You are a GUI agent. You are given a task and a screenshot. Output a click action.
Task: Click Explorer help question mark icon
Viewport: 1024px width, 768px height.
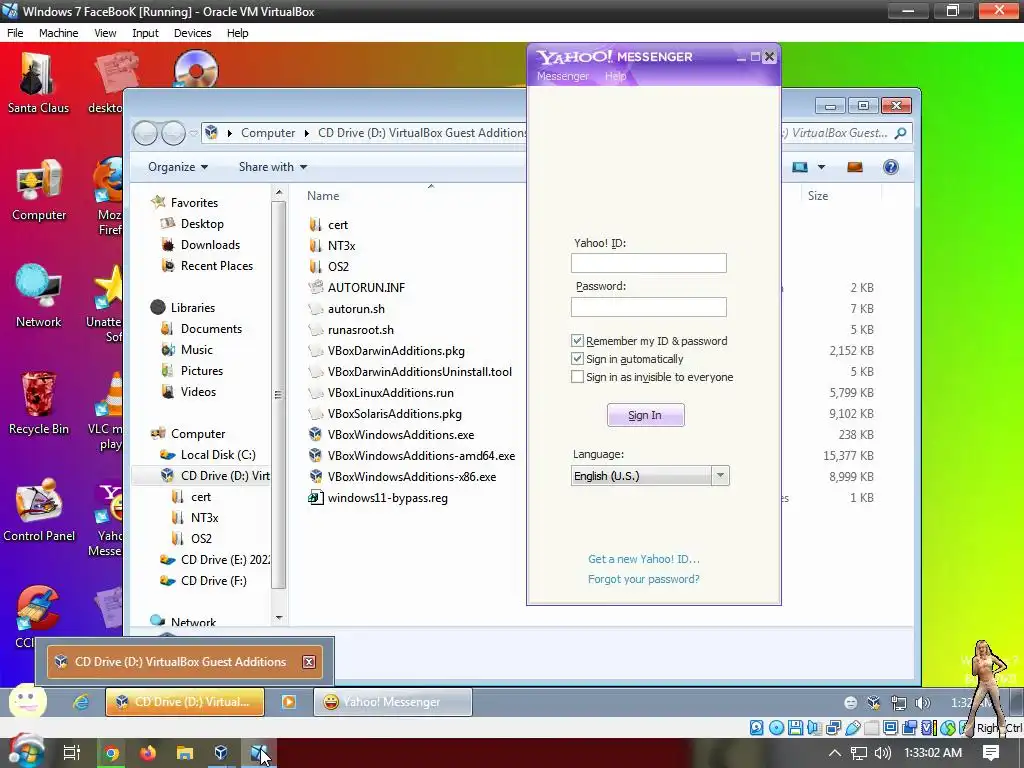pyautogui.click(x=891, y=167)
